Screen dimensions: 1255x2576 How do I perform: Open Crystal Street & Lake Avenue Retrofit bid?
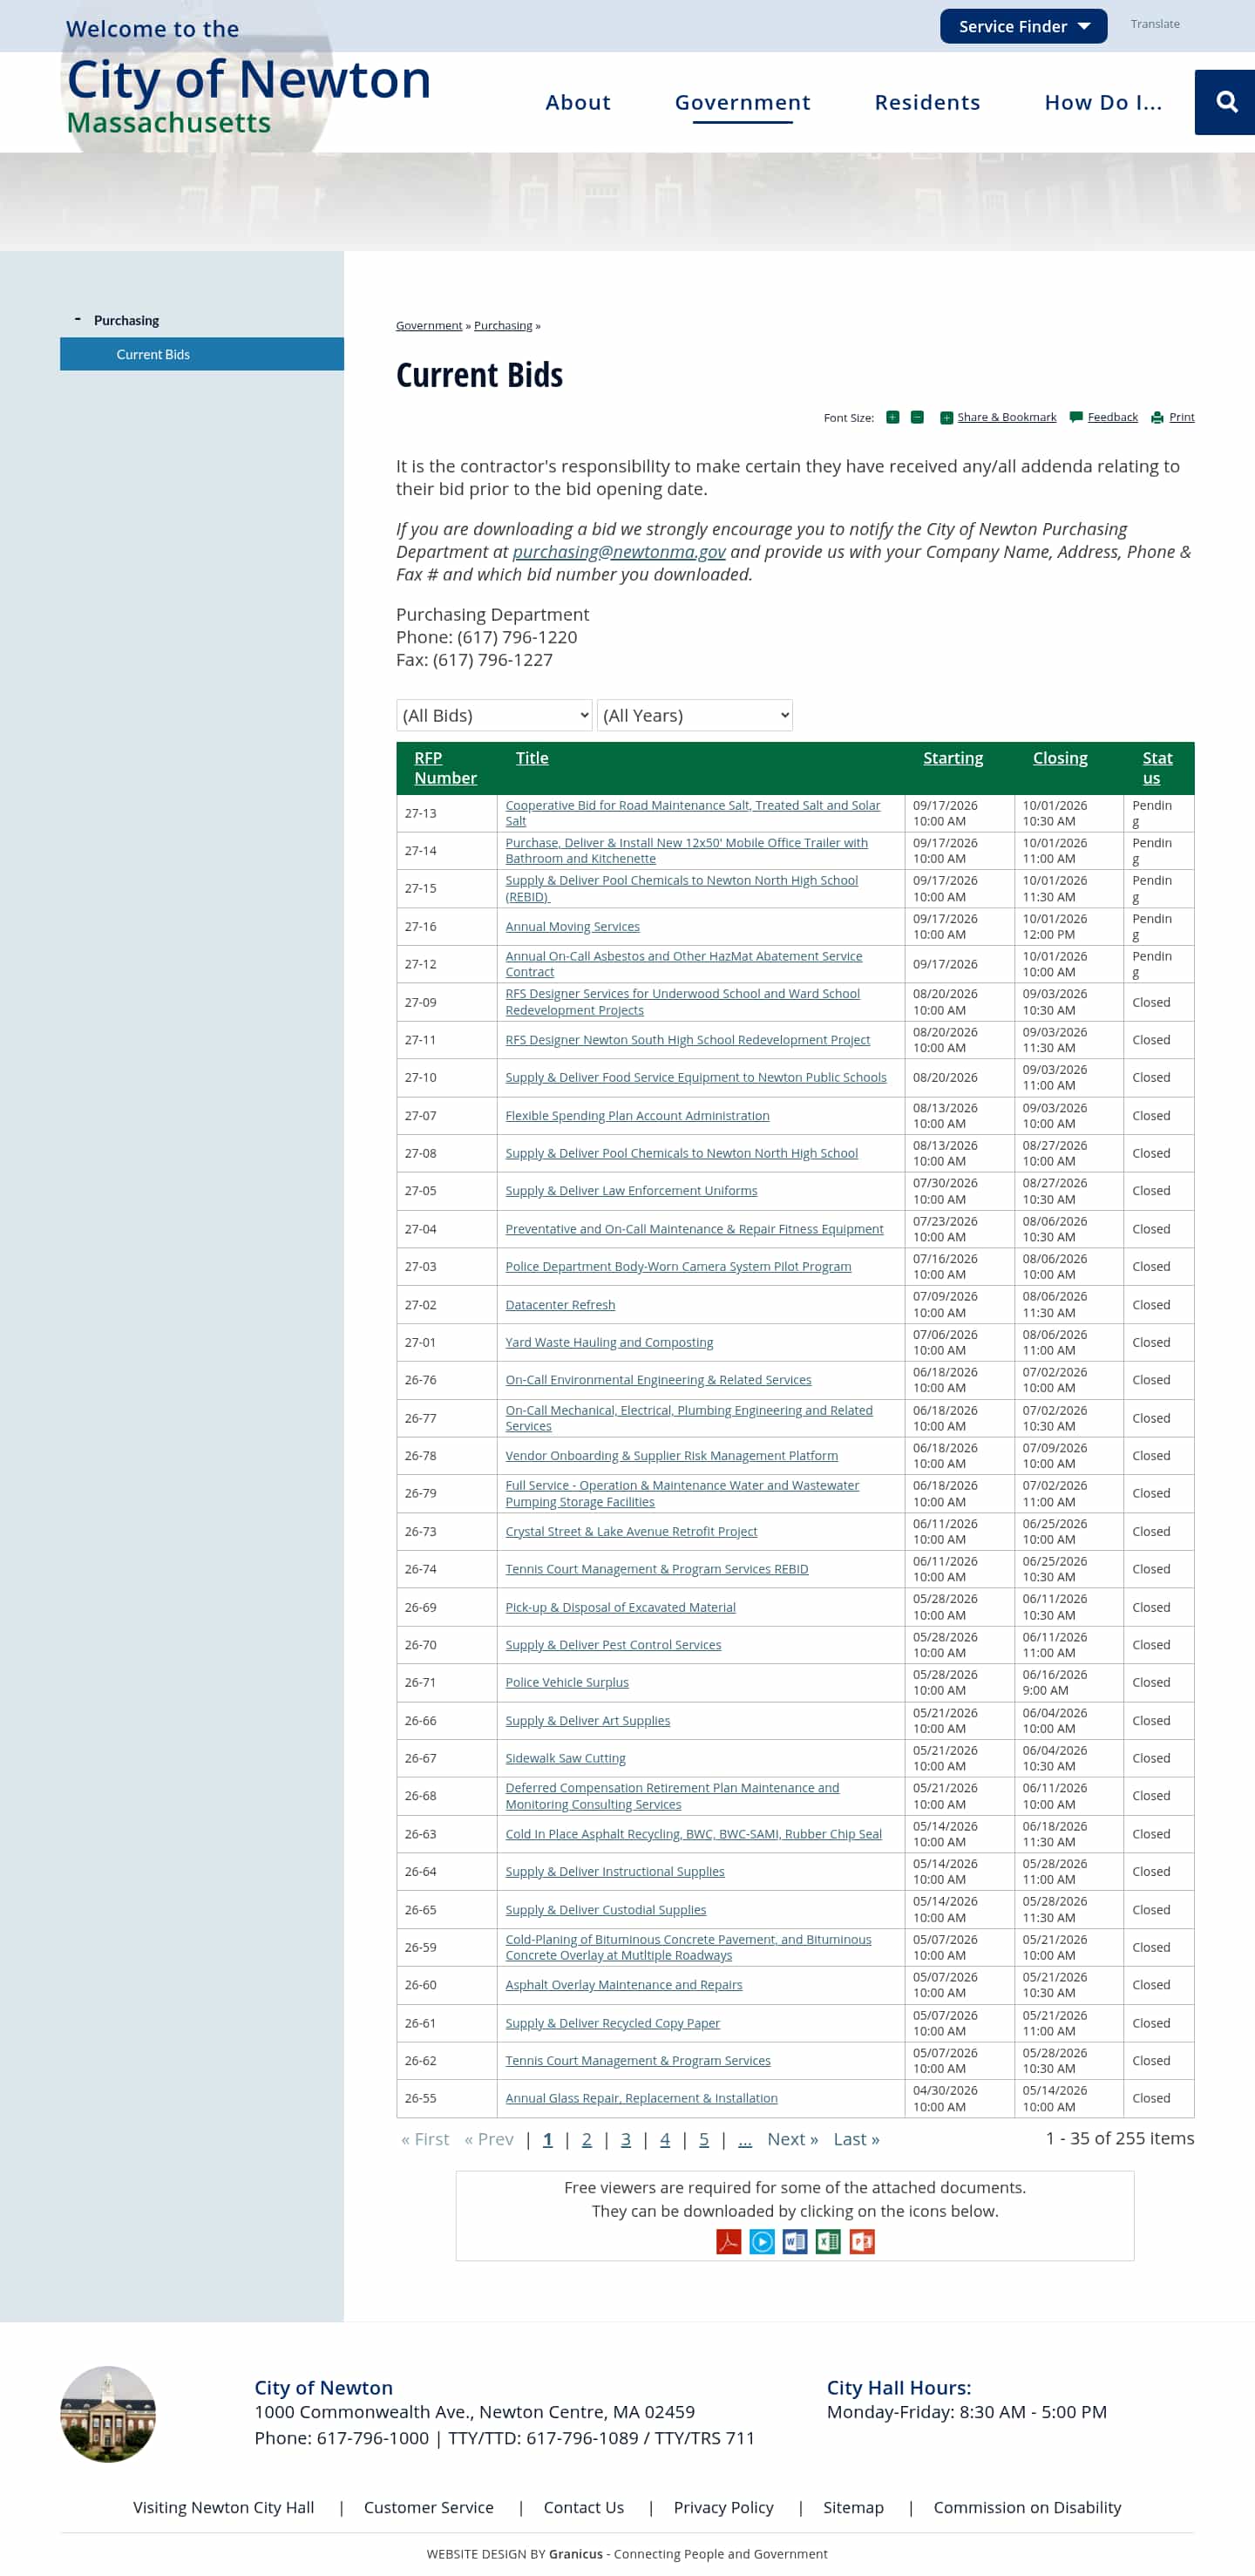[x=631, y=1531]
